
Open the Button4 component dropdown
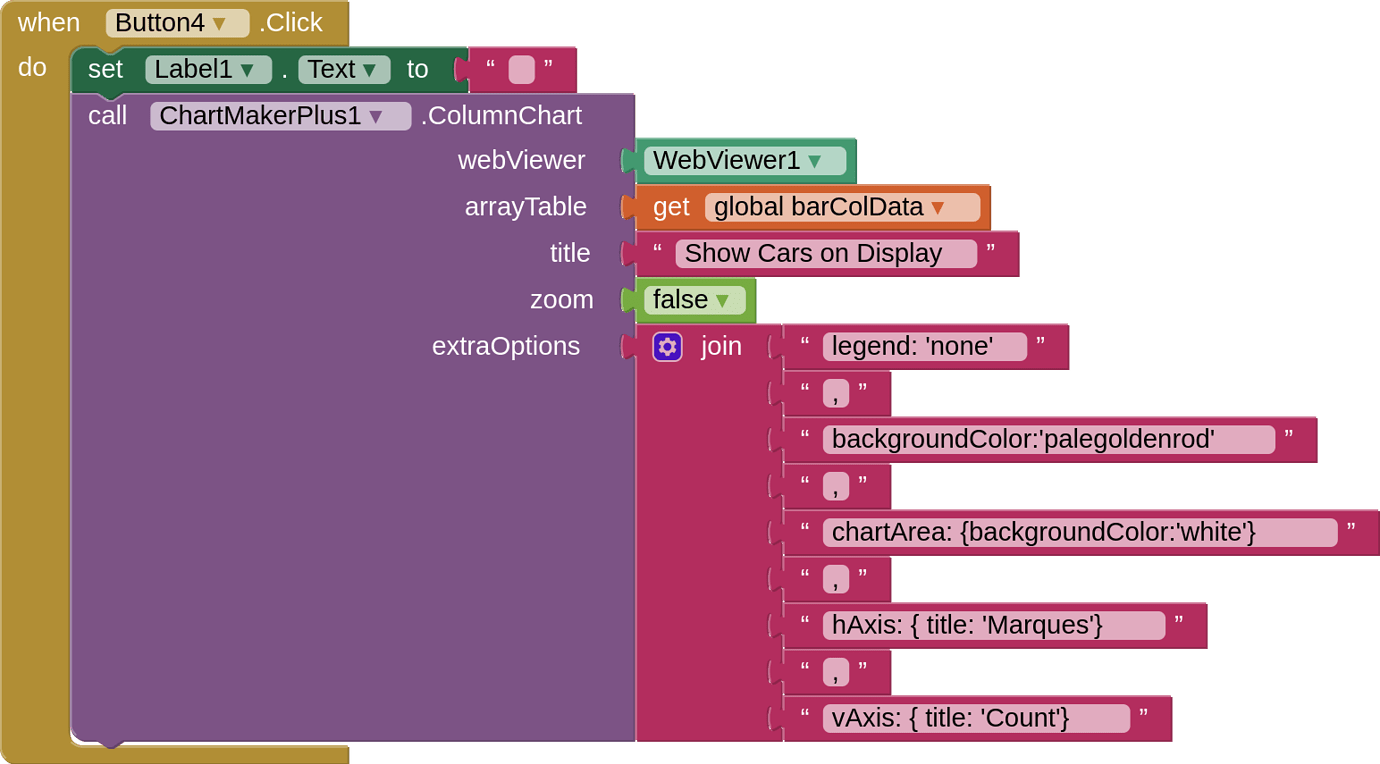coord(177,23)
